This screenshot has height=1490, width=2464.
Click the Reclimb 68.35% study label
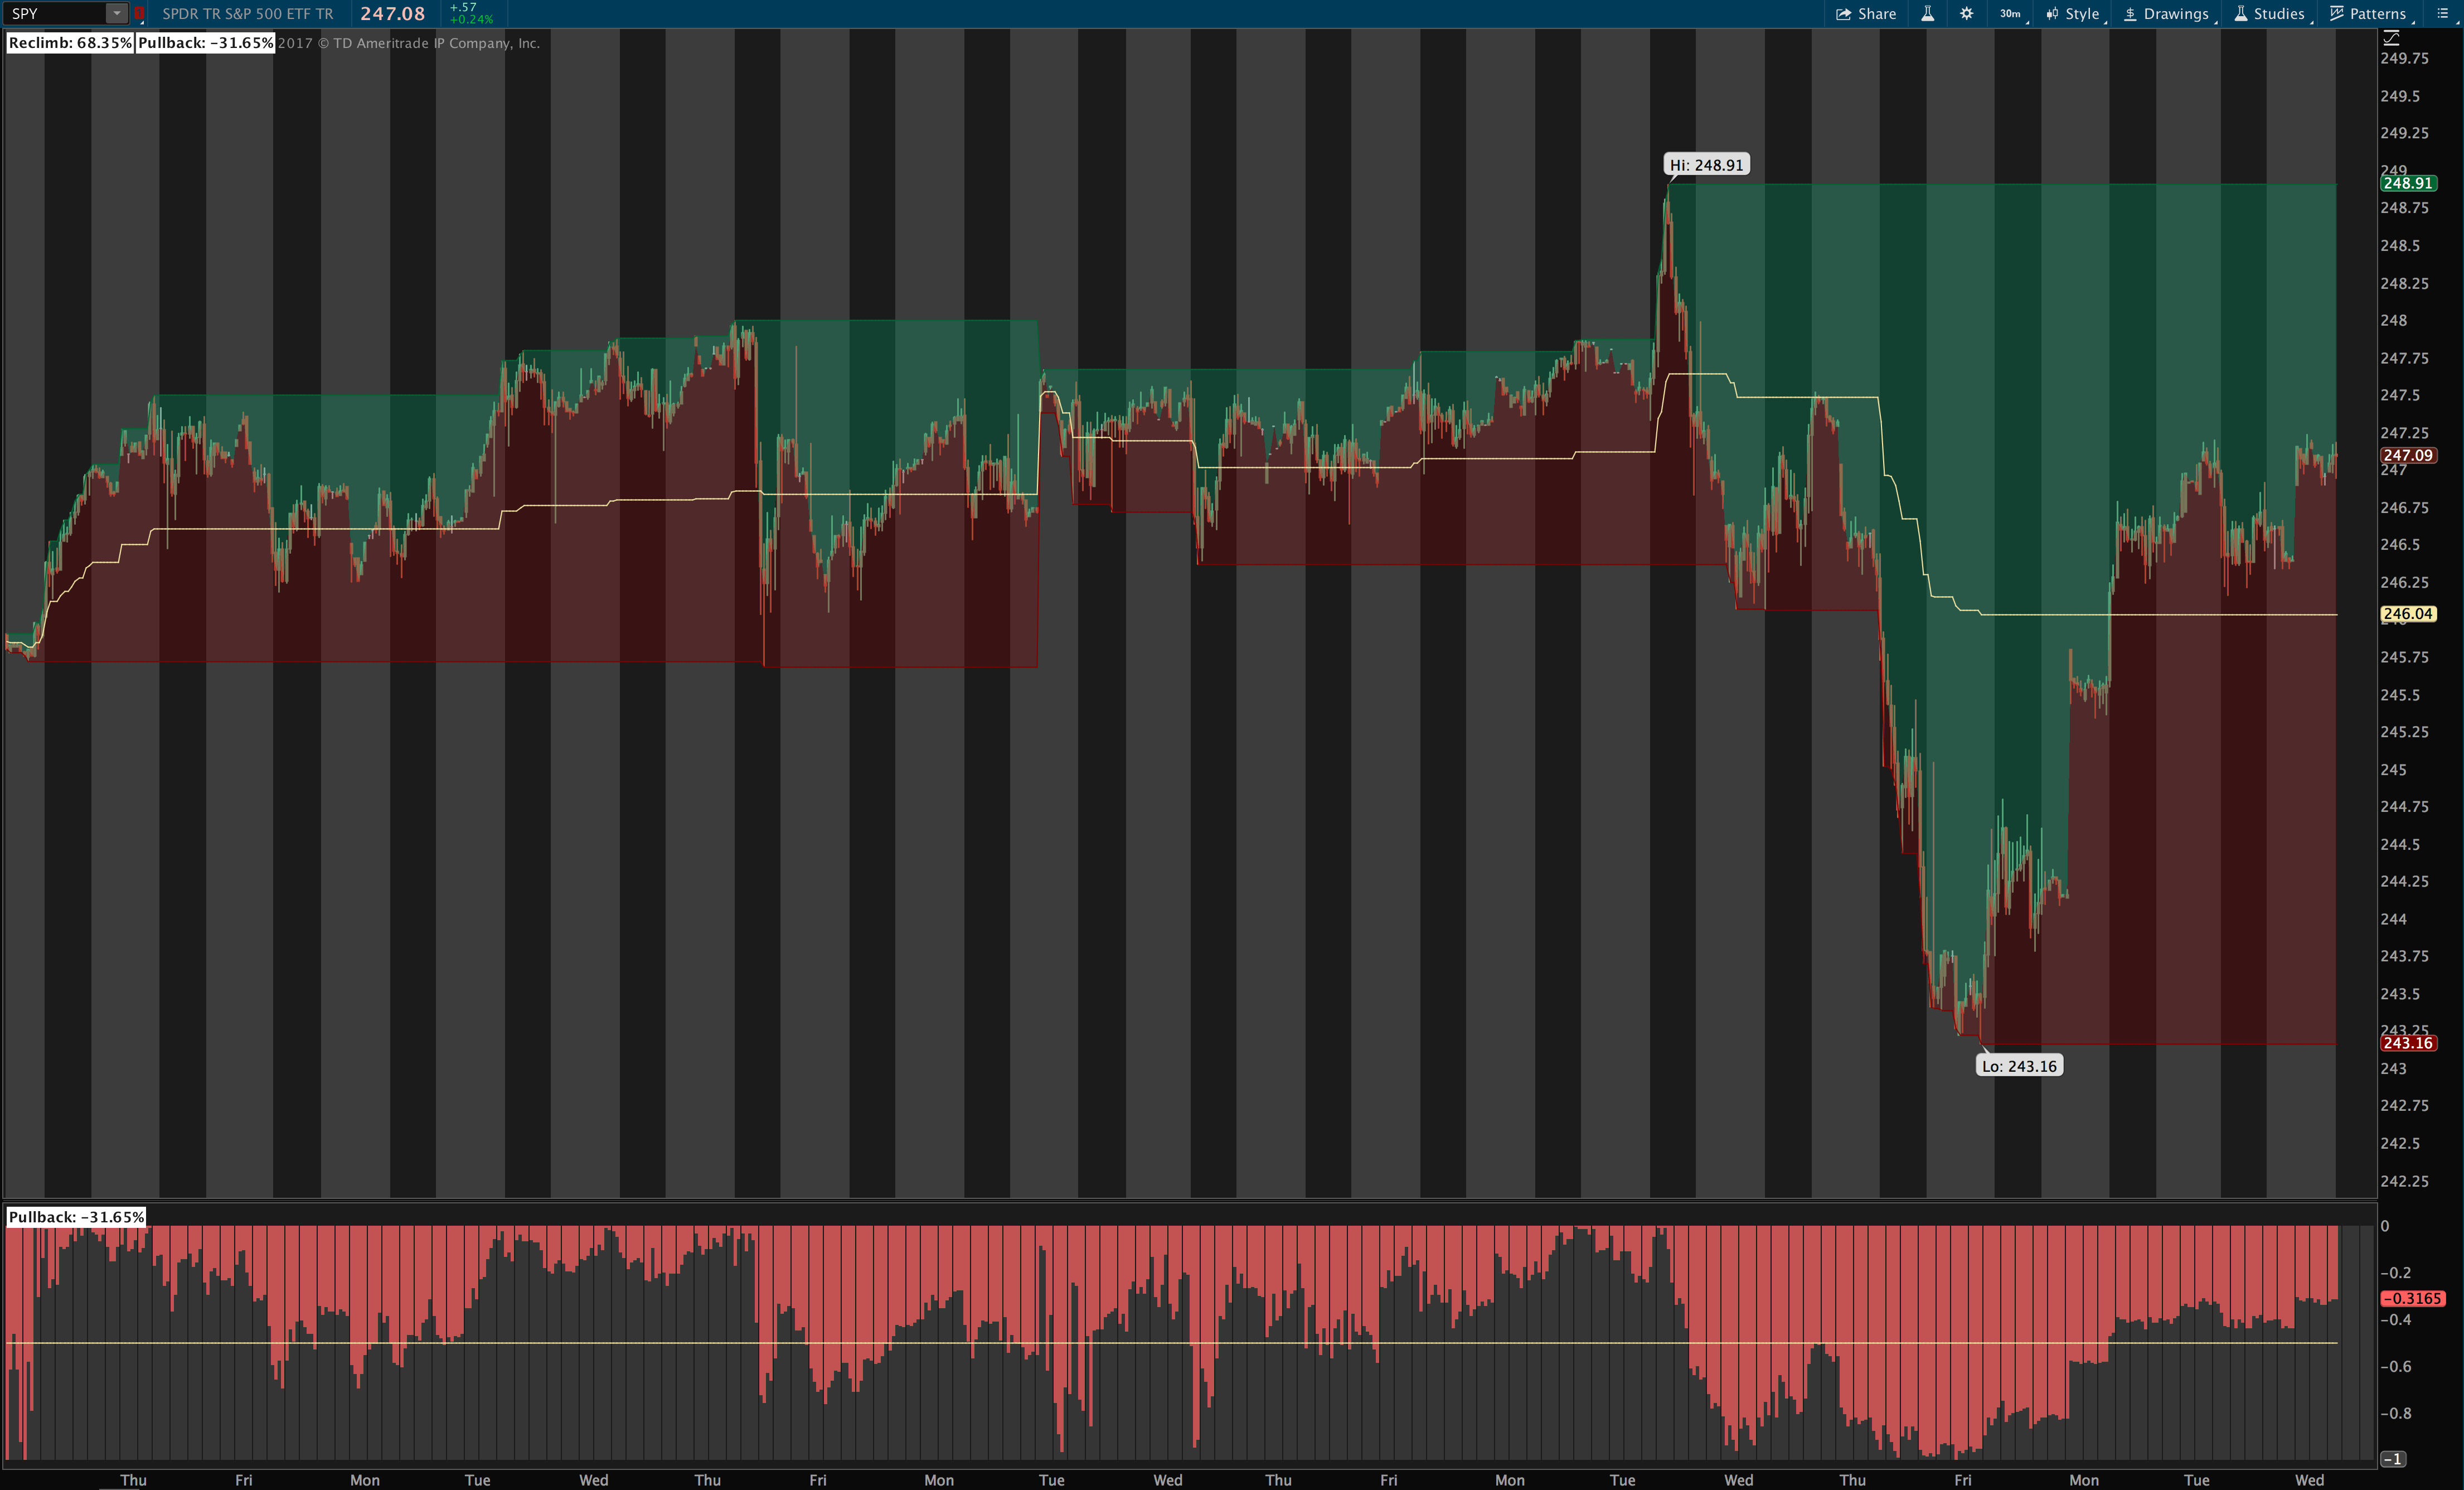[70, 43]
